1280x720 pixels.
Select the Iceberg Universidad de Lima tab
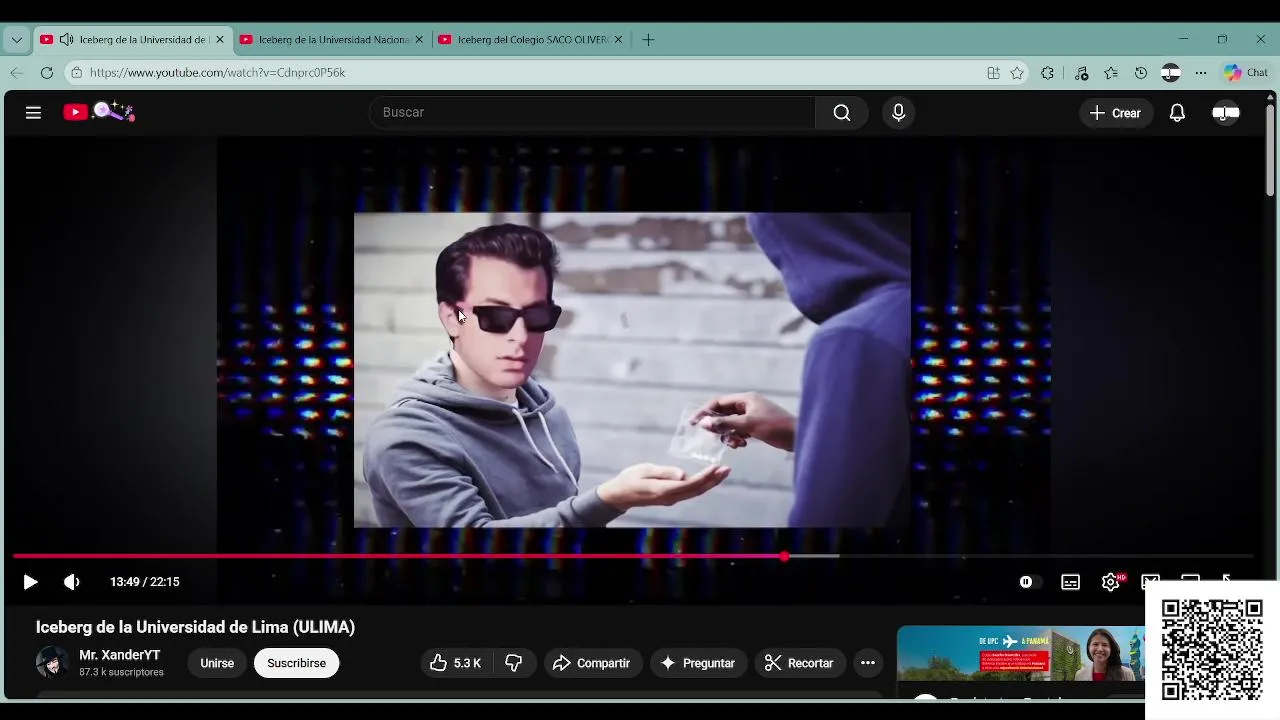[x=133, y=40]
